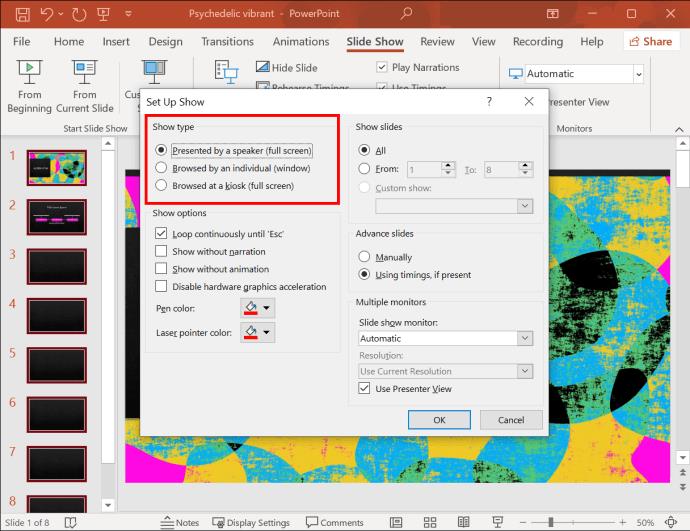Open the Undo history dropdown arrow
The width and height of the screenshot is (690, 531).
pos(61,14)
